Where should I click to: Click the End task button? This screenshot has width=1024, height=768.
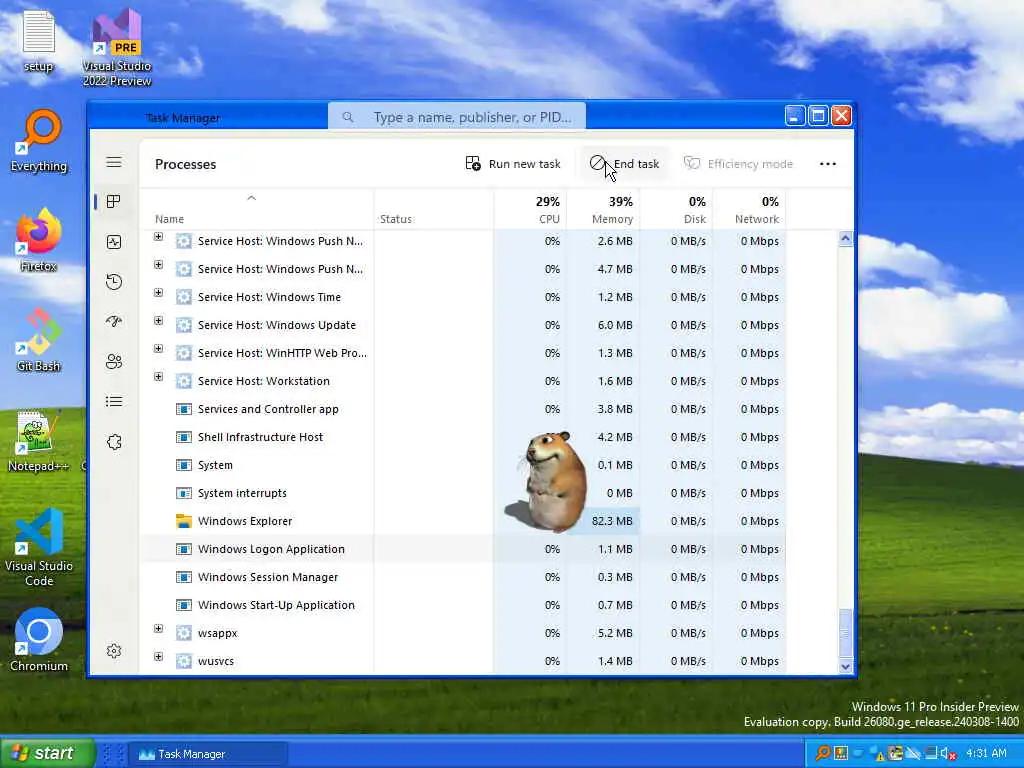tap(624, 164)
